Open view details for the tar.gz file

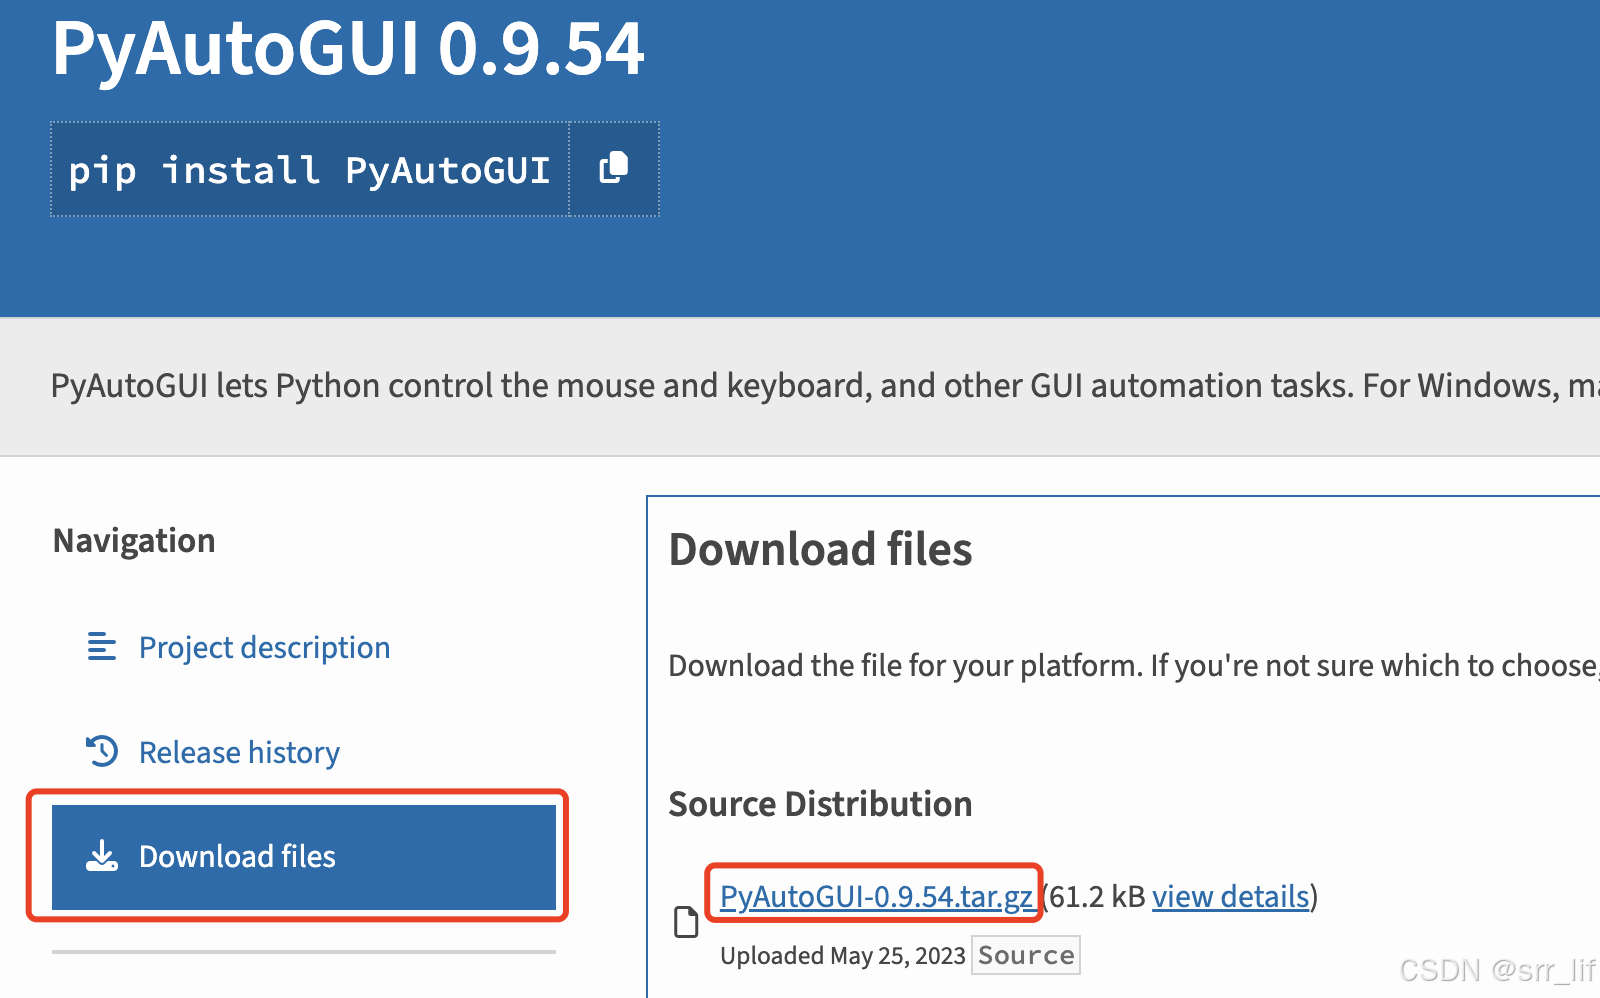(x=1230, y=896)
